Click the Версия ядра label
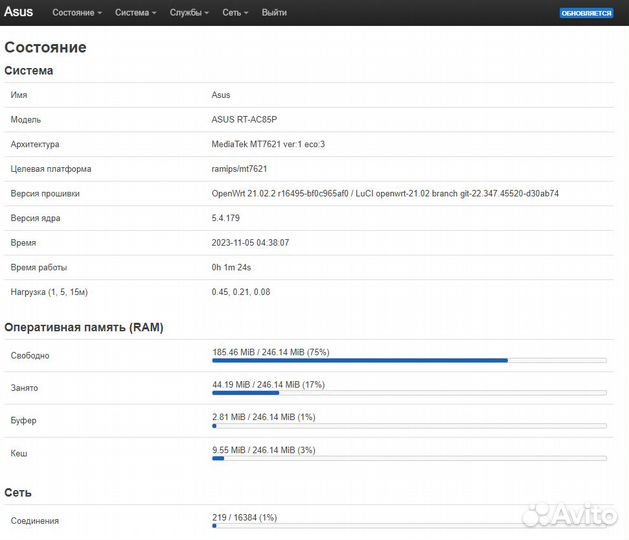 (35, 218)
